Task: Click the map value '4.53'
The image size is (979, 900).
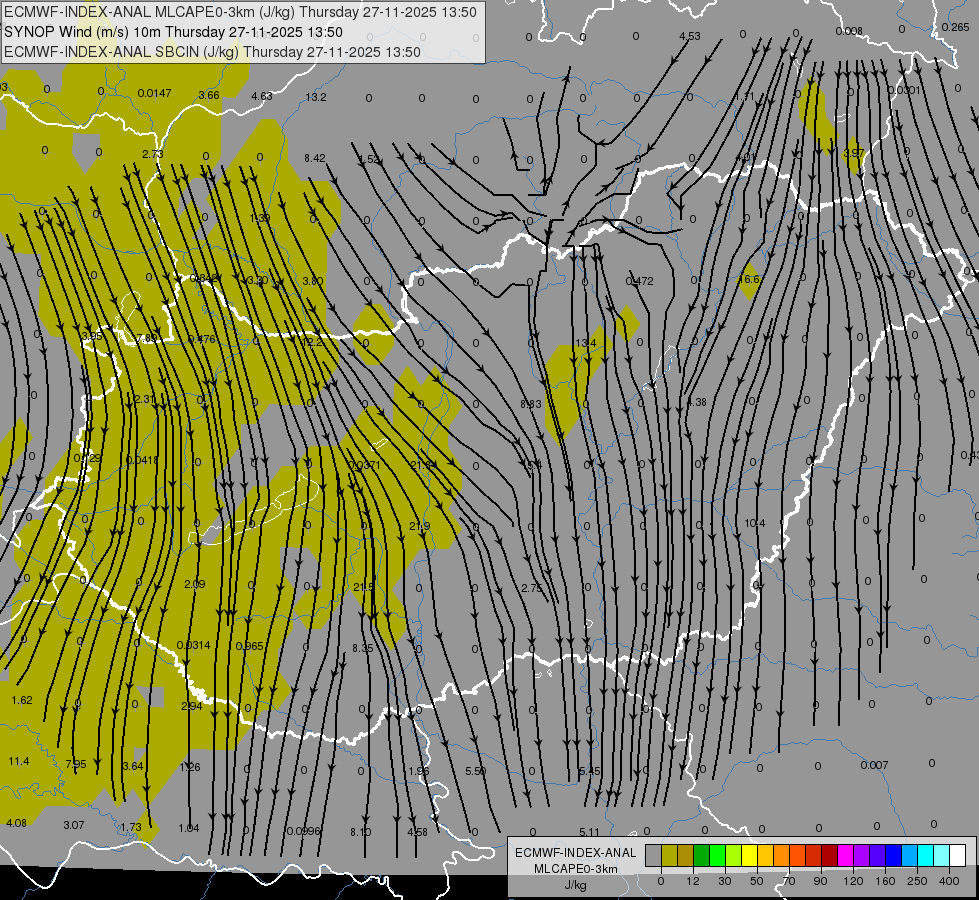Action: [689, 36]
